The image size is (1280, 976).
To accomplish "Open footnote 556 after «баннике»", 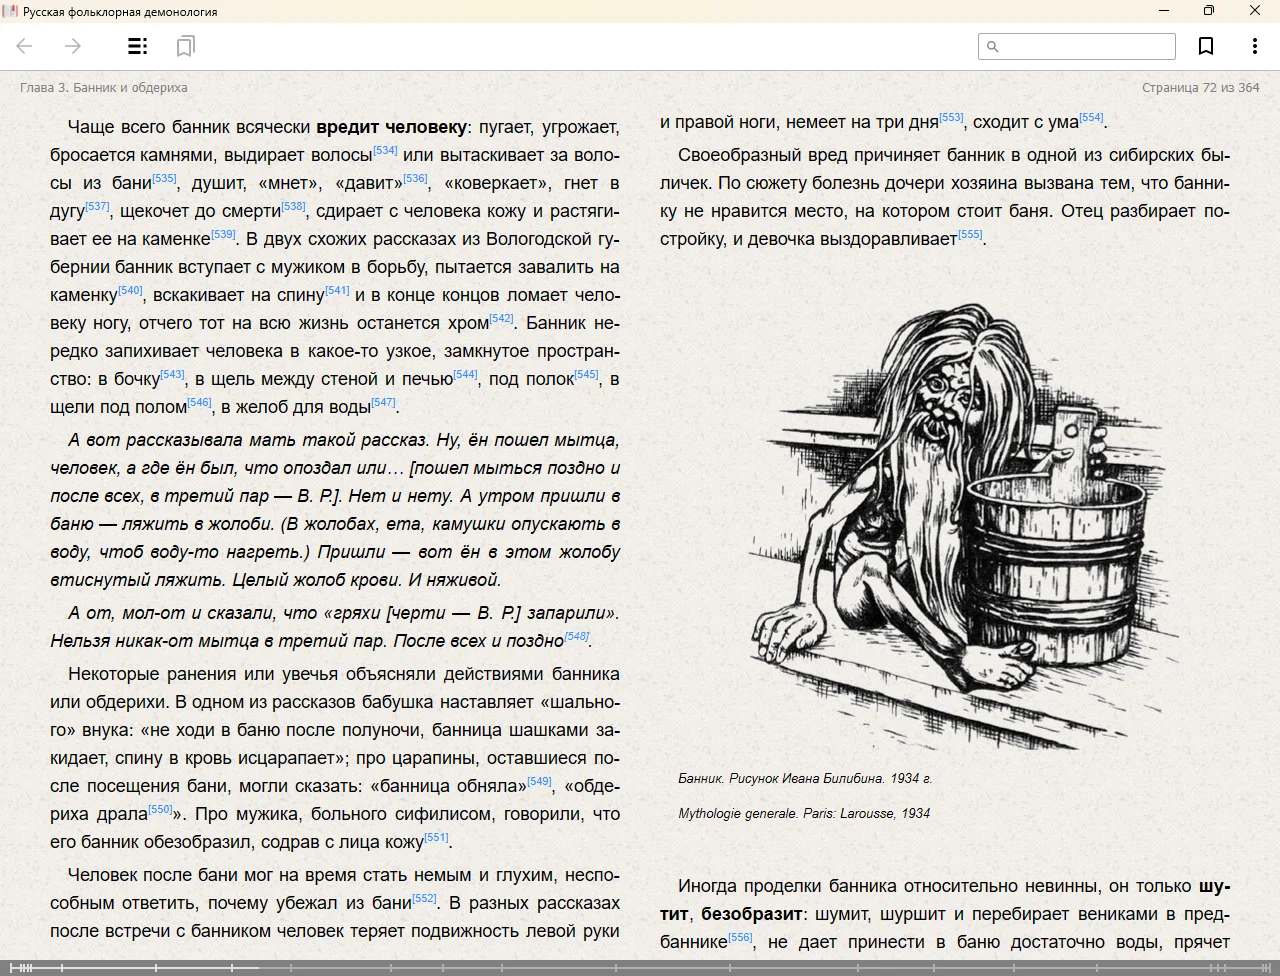I will tap(740, 938).
